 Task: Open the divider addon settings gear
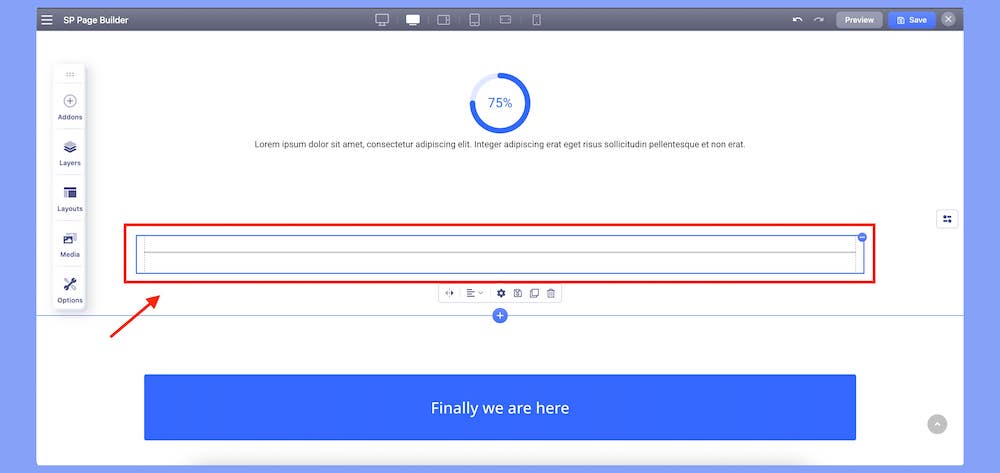(501, 293)
